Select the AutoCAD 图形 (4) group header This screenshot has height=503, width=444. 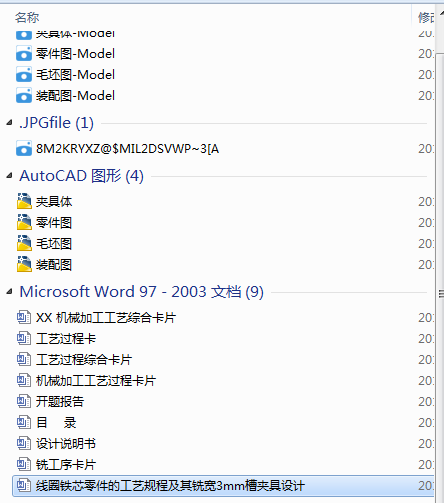pyautogui.click(x=81, y=176)
